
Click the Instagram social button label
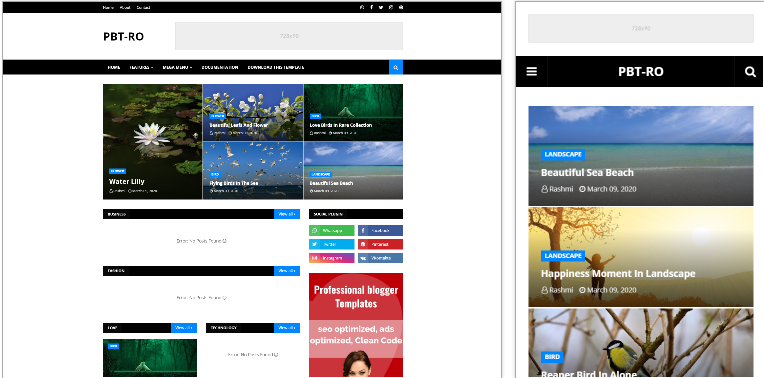click(332, 258)
